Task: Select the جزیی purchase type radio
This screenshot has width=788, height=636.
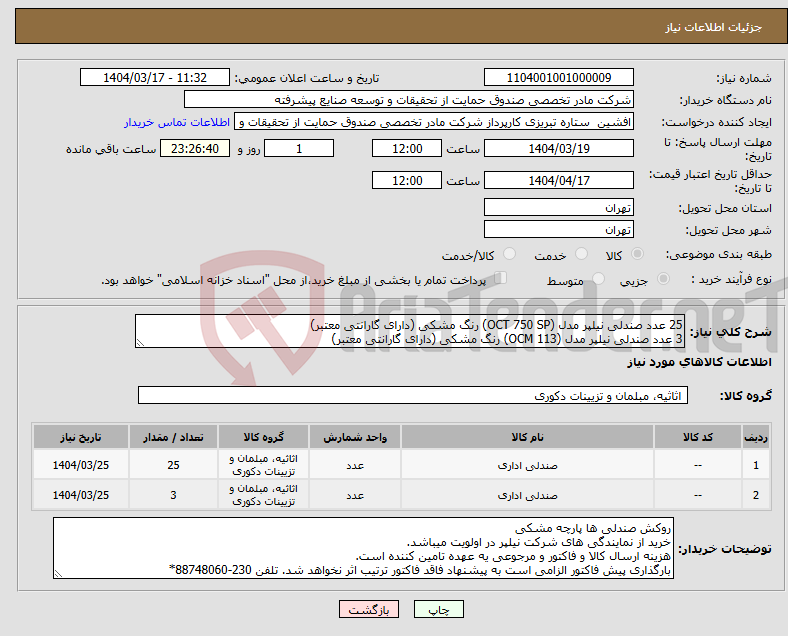Action: [x=663, y=278]
